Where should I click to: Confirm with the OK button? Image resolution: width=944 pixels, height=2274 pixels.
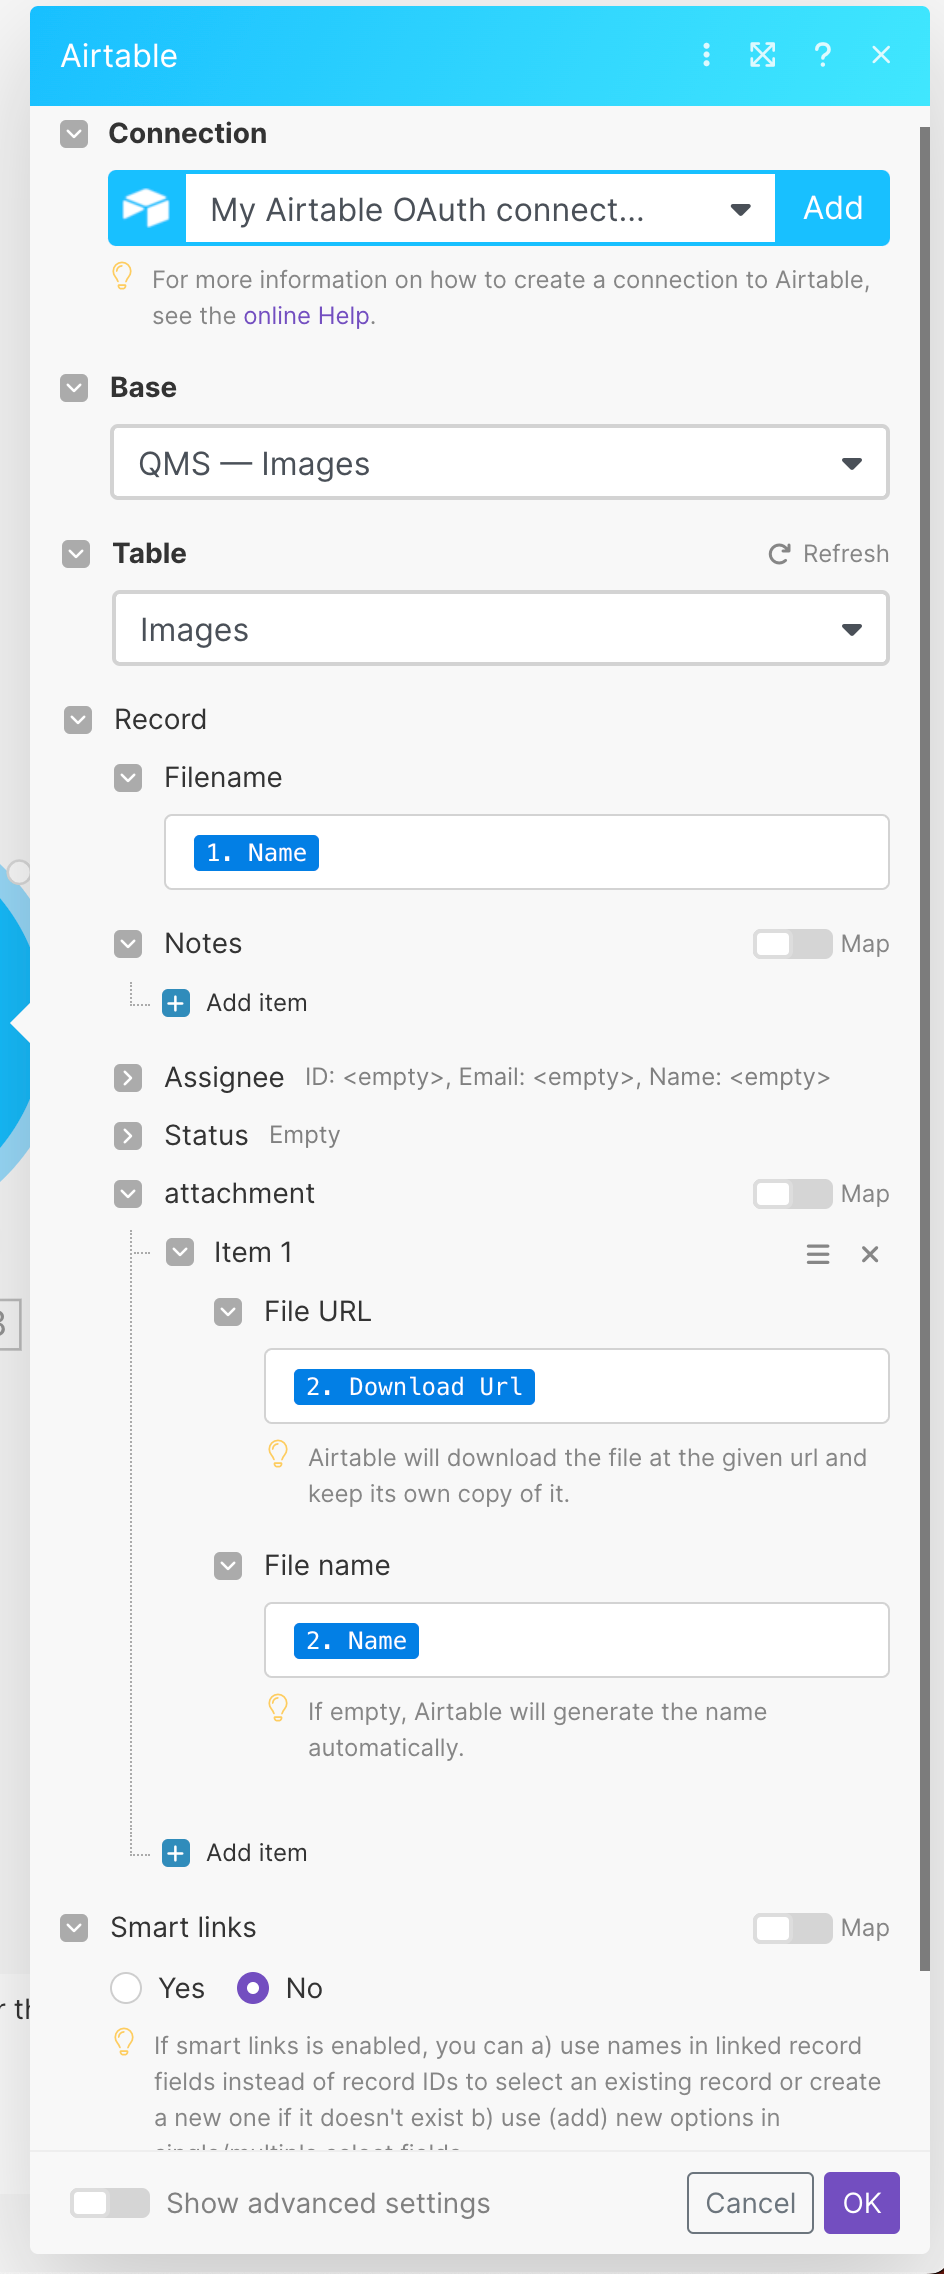(862, 2203)
